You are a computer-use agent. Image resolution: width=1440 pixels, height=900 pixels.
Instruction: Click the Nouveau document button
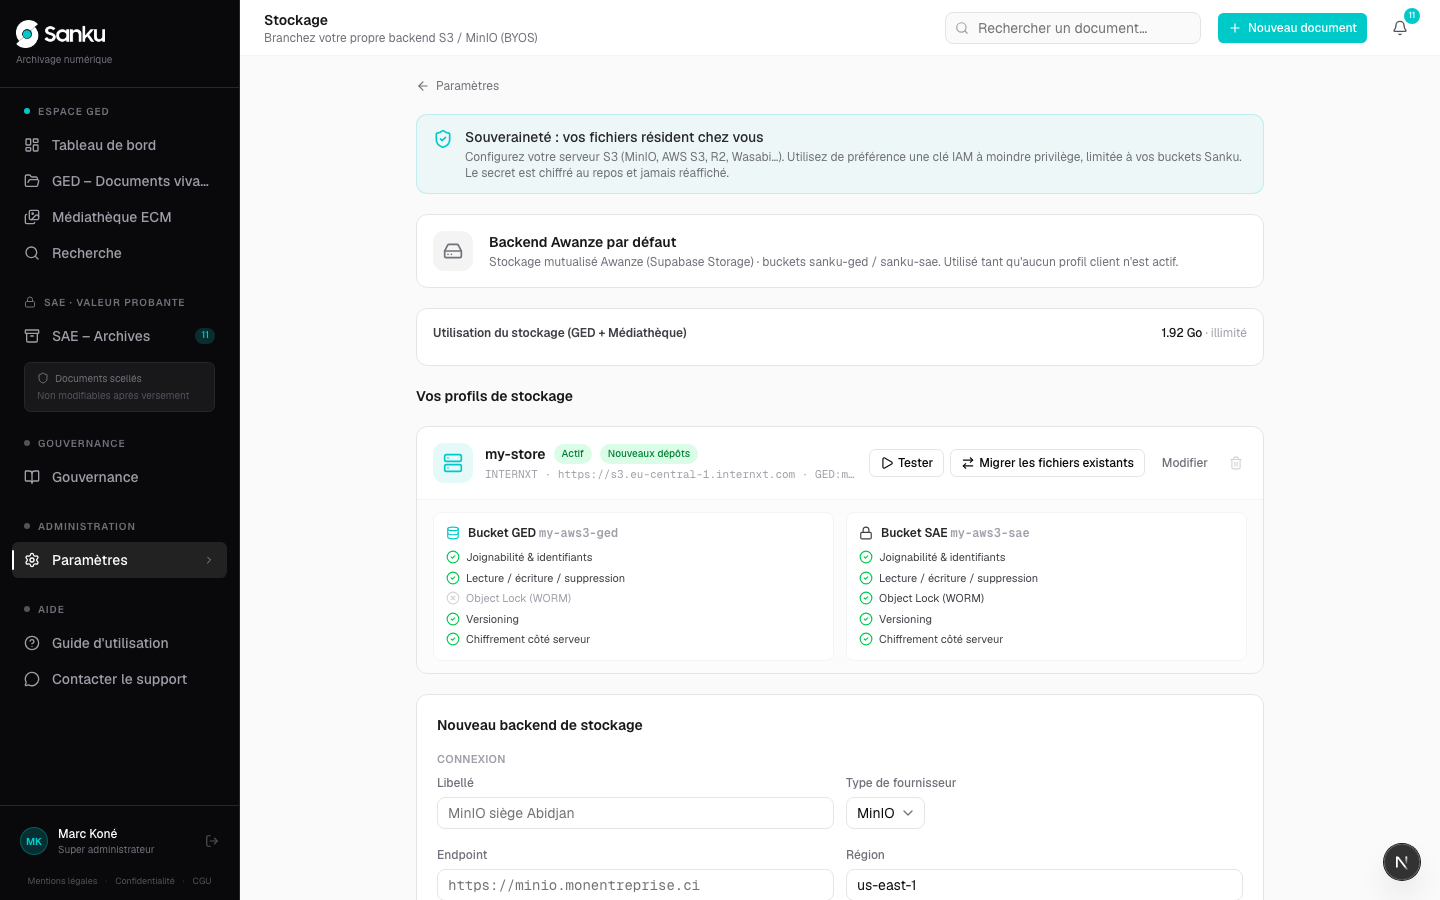[1292, 28]
